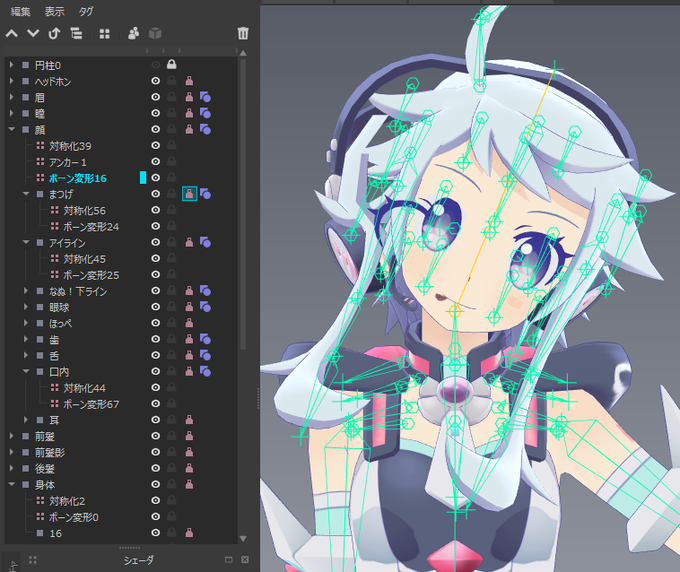
Task: Select the ボーン変形67 item
Action: [91, 404]
